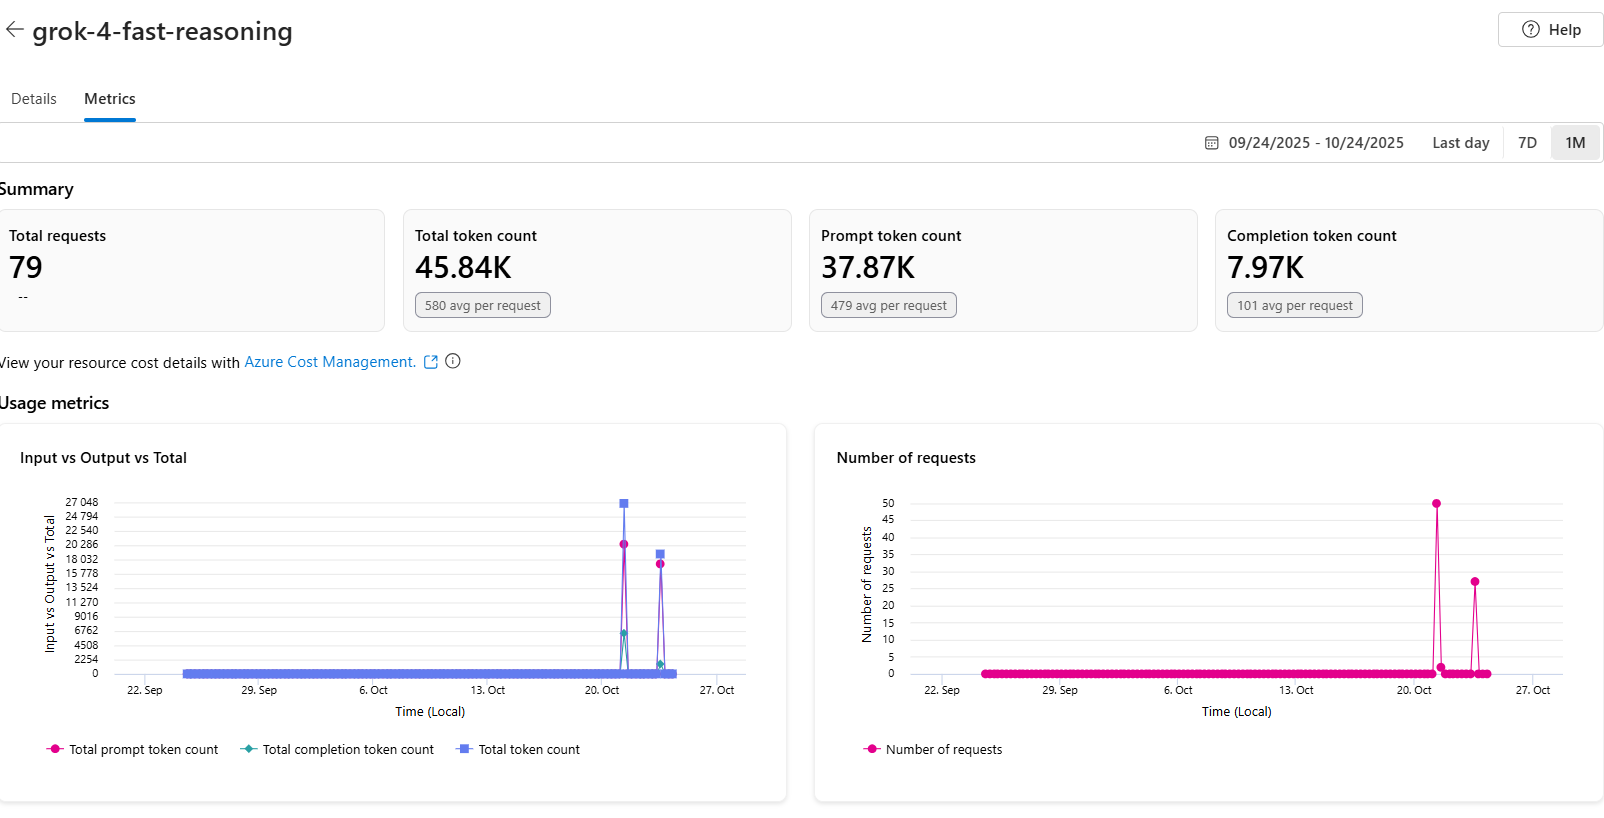Viewport: 1604px width, 818px height.
Task: Click the back arrow beside grok-4-fast-reasoning
Action: (14, 30)
